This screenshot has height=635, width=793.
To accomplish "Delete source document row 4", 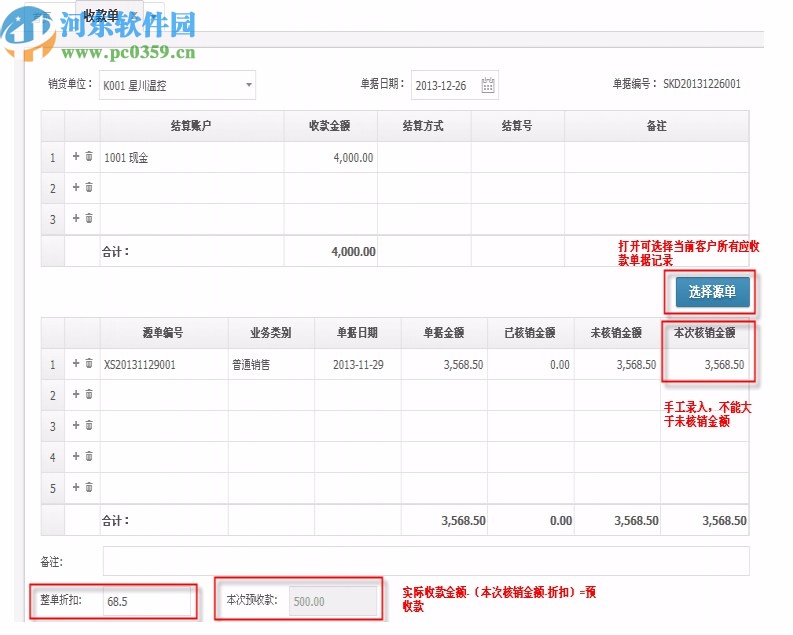I will click(89, 457).
